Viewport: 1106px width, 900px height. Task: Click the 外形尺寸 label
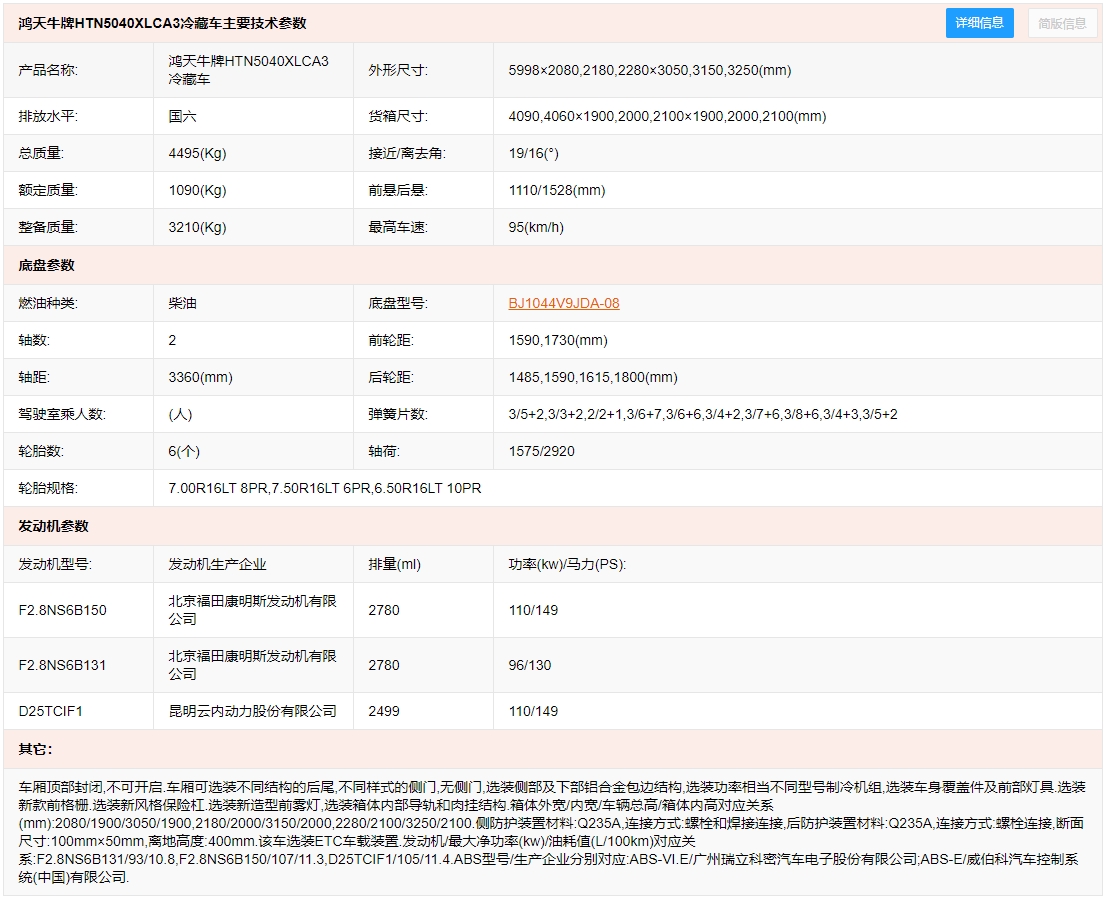[x=398, y=70]
